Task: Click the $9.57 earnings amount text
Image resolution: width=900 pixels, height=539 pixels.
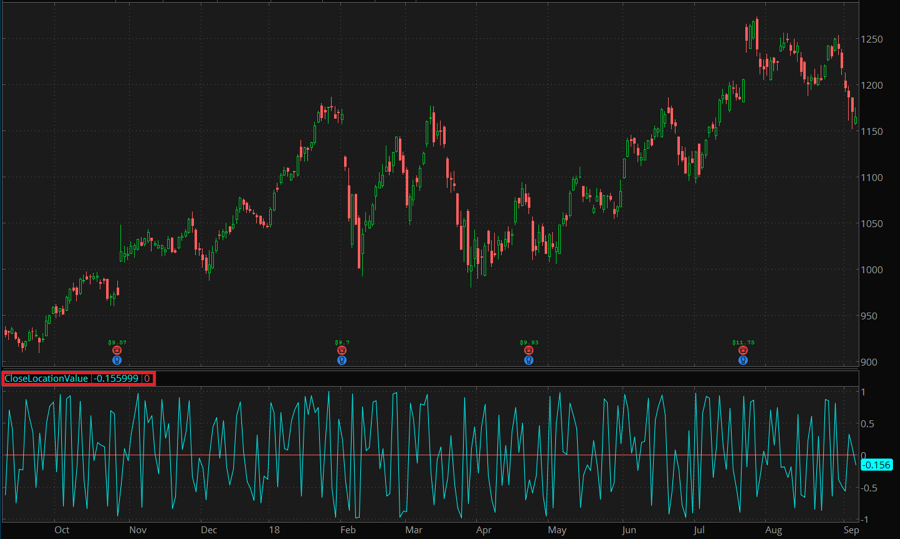Action: pyautogui.click(x=117, y=342)
